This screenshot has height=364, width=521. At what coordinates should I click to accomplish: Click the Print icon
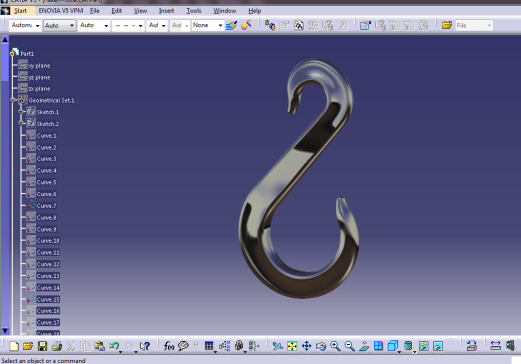click(x=57, y=346)
